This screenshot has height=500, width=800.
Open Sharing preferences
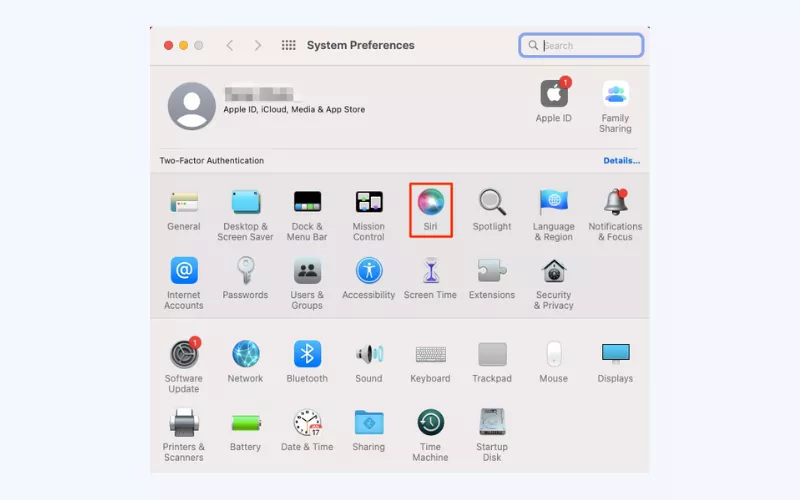(369, 430)
